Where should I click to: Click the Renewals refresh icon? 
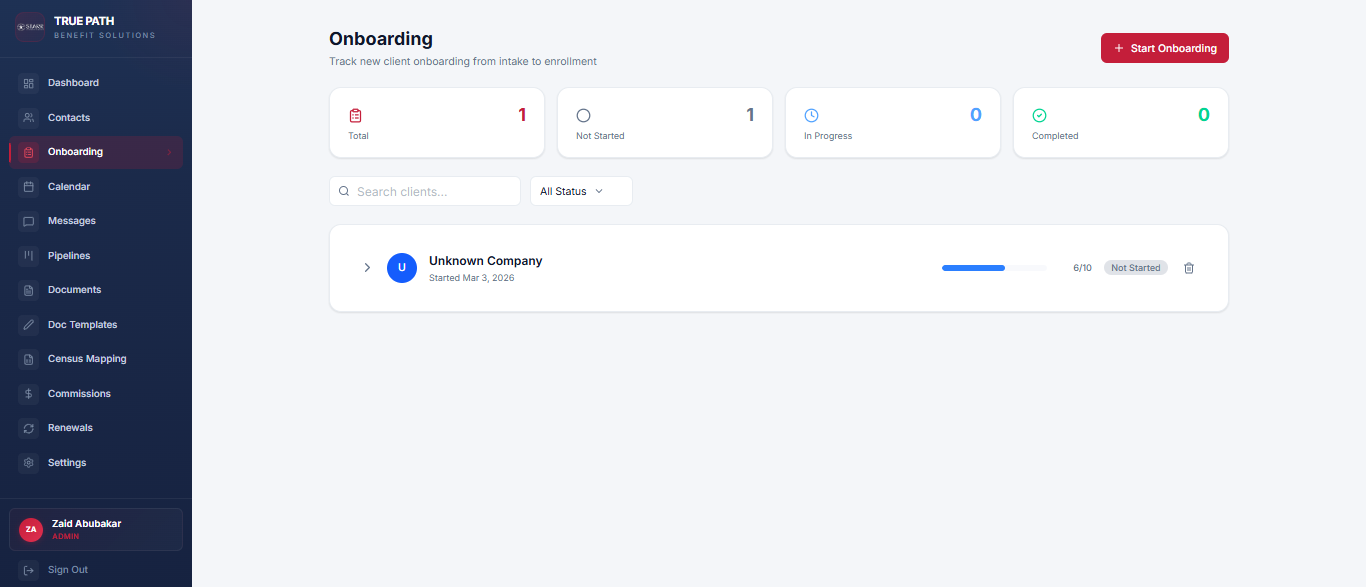(29, 428)
